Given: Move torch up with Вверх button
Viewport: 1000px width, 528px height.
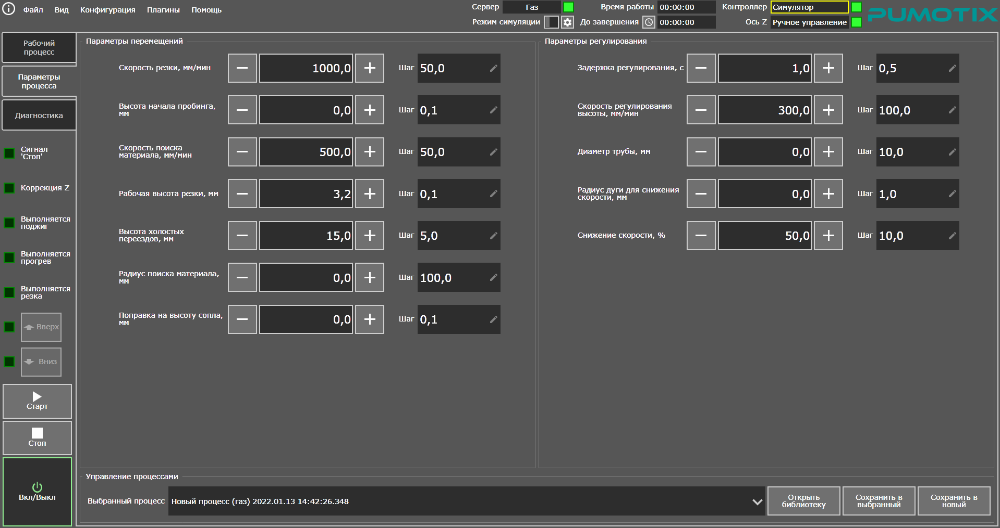Looking at the screenshot, I should (41, 327).
